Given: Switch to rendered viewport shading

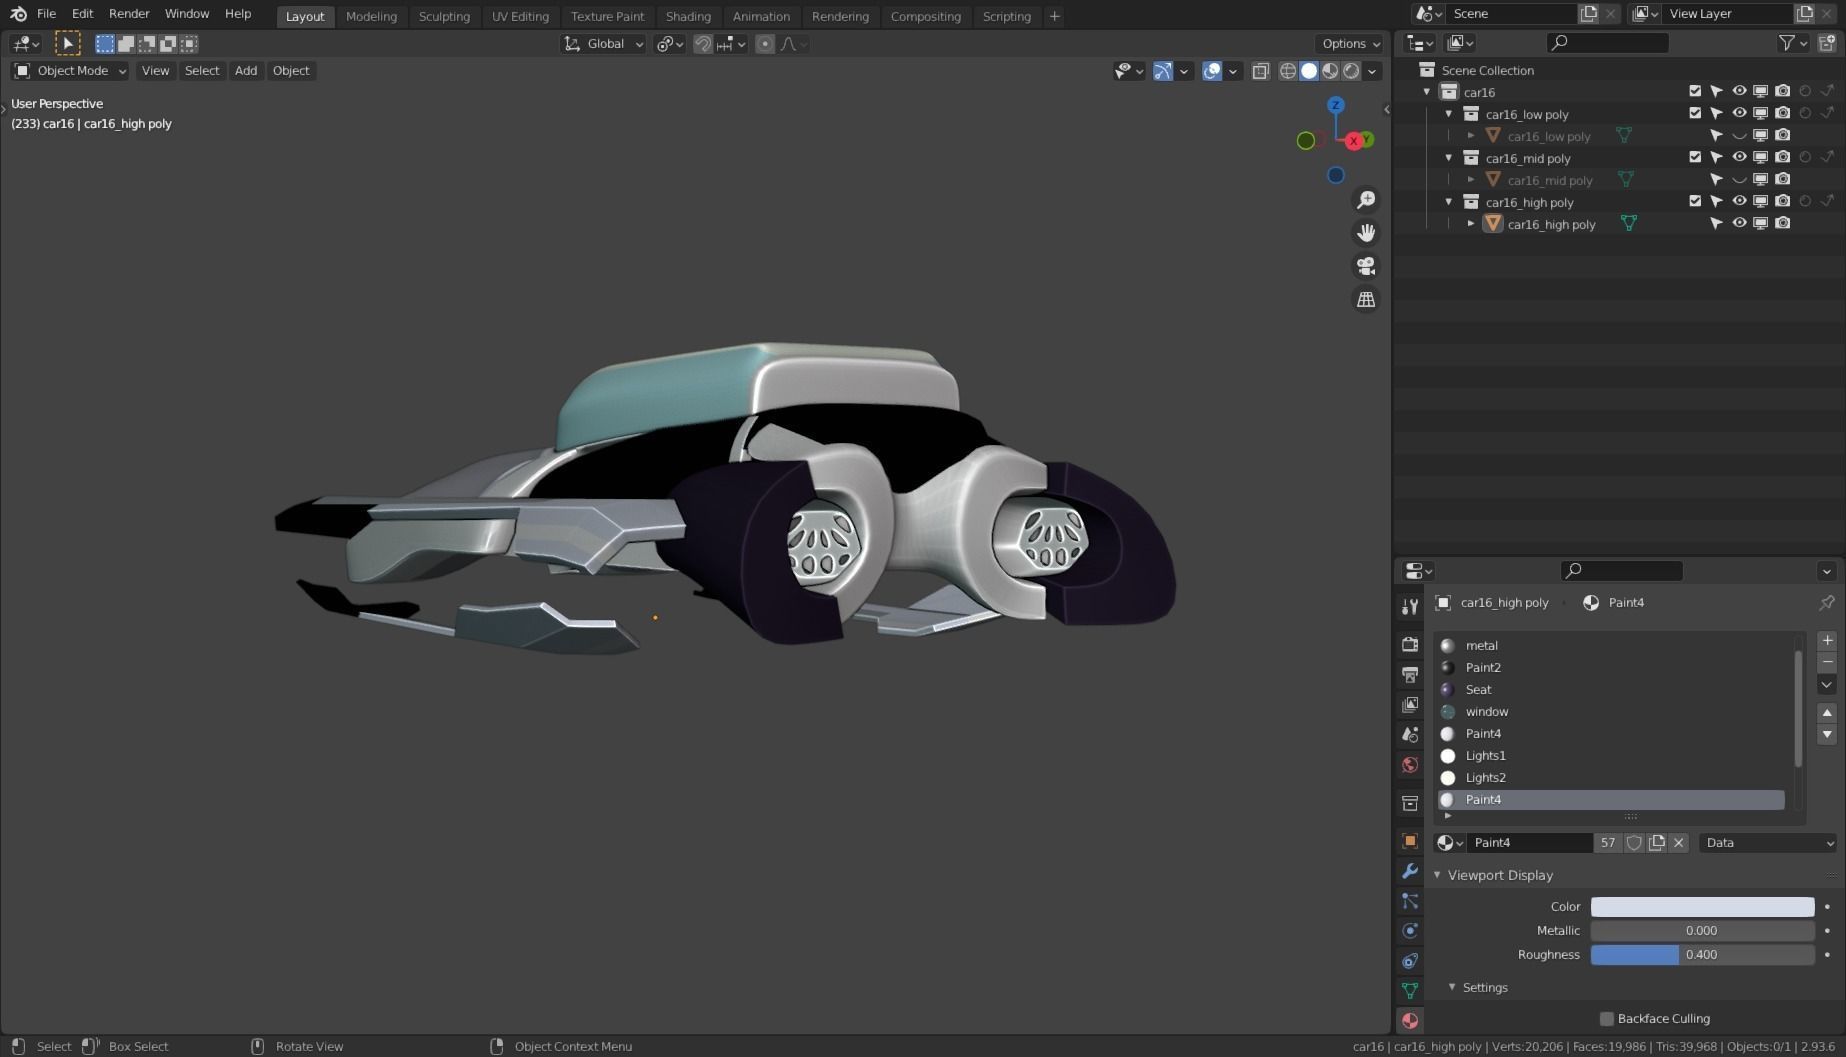Looking at the screenshot, I should point(1351,71).
